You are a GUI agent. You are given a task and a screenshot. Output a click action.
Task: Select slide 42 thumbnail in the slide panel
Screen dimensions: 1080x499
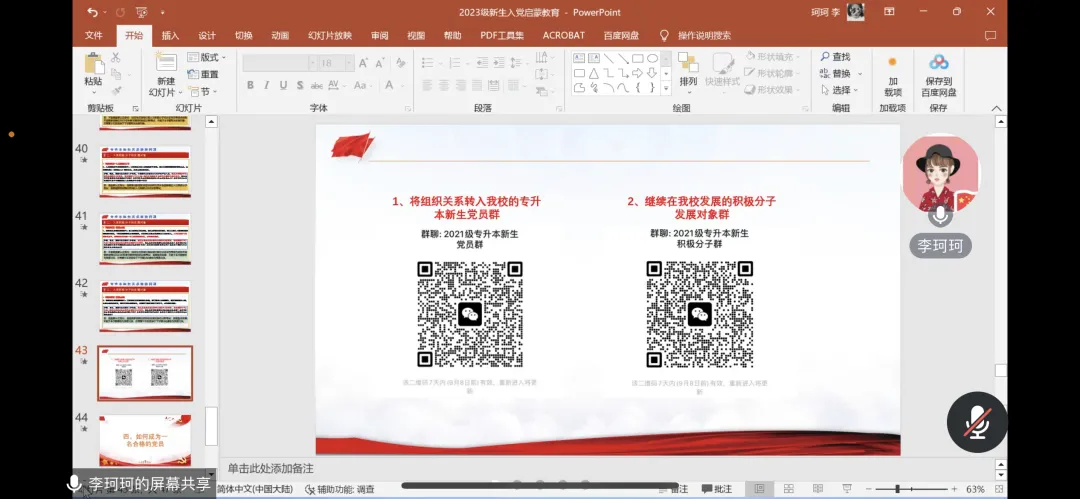(x=144, y=307)
